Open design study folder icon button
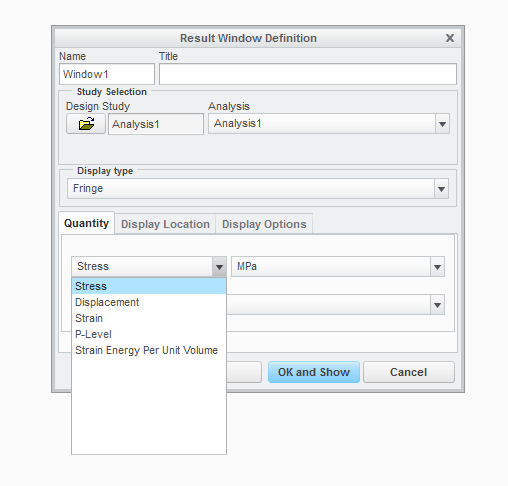Screen dimensions: 508x486 (86, 124)
